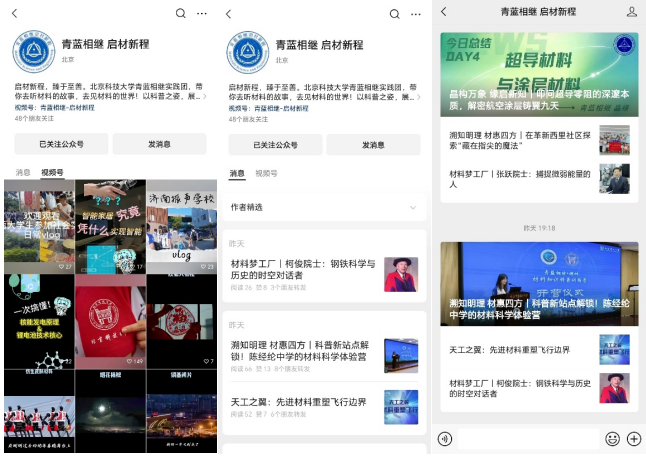The image size is (646, 457).
Task: Open article 柯俊院士:钢铁科学与历史 in middle list
Action: coord(324,274)
